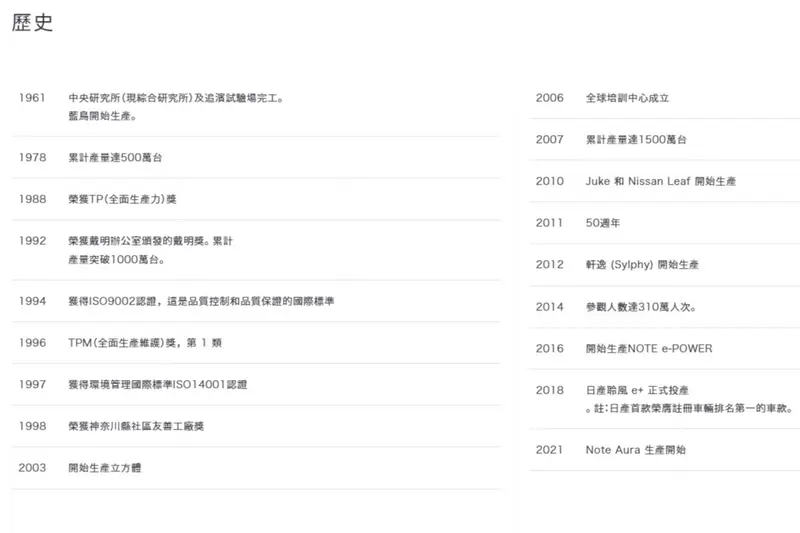Select the year 1992
This screenshot has height=533, width=800.
click(x=33, y=241)
